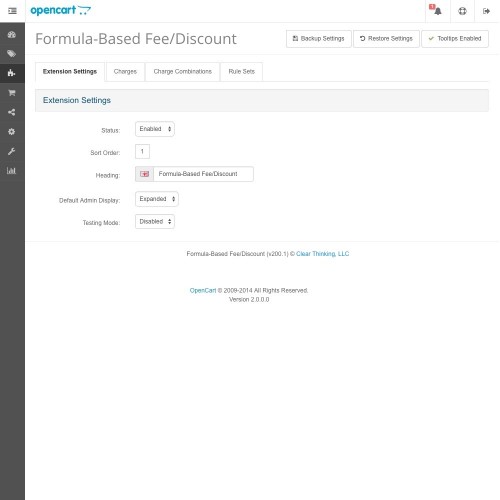Click into the Heading text field
Screen dimensions: 500x500
tap(203, 174)
